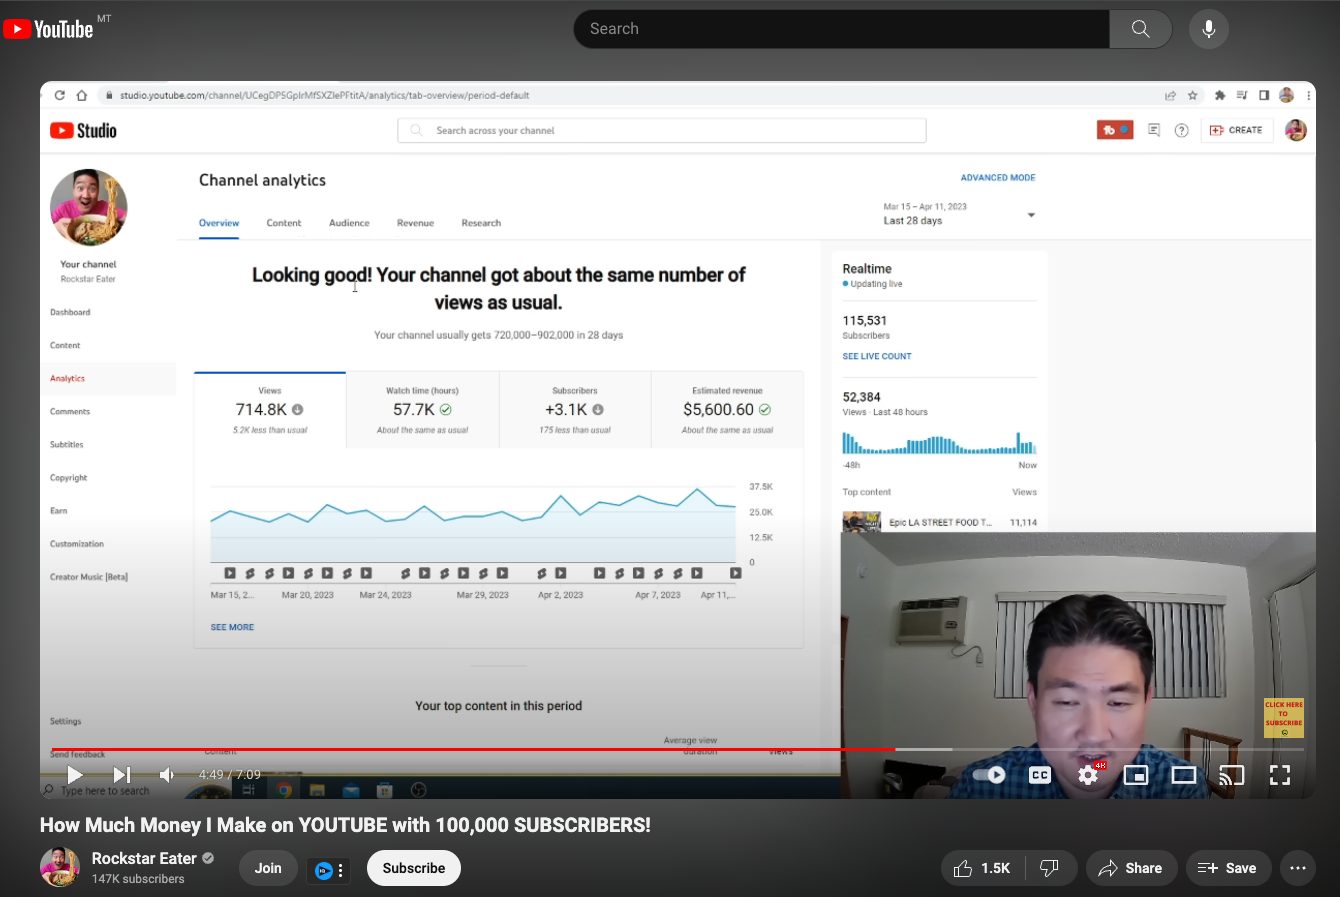The image size is (1340, 897).
Task: Select the Estimated revenue $5,600.60 card
Action: tap(727, 410)
